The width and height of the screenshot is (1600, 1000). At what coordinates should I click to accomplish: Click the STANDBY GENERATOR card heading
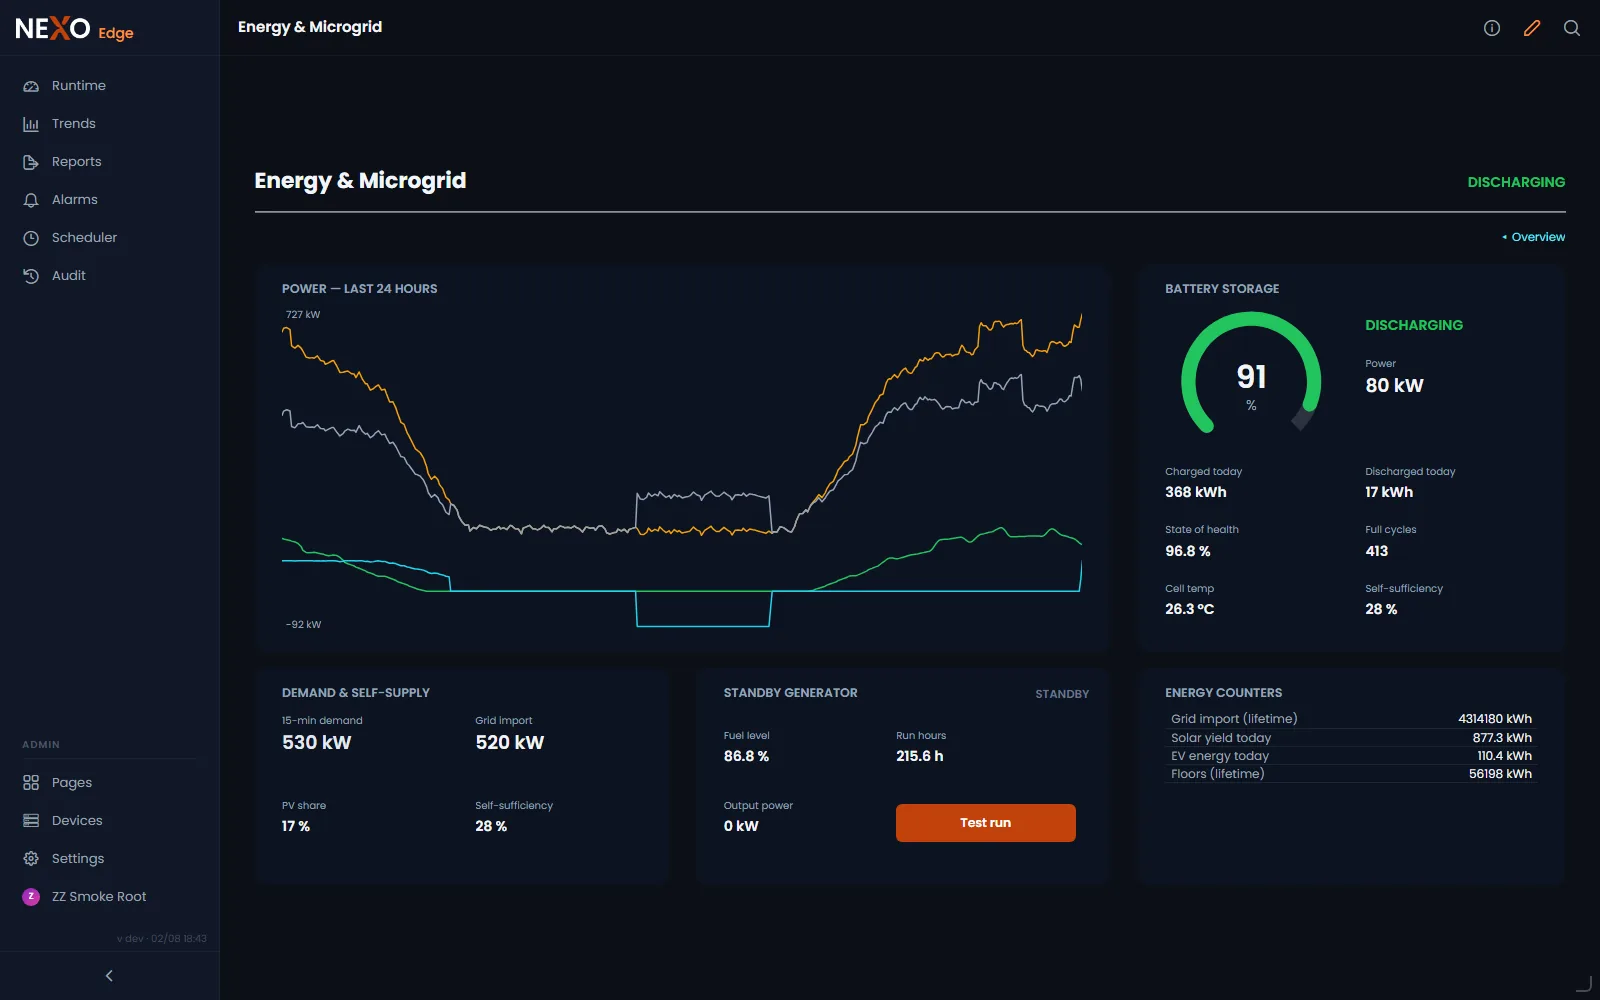click(x=790, y=693)
